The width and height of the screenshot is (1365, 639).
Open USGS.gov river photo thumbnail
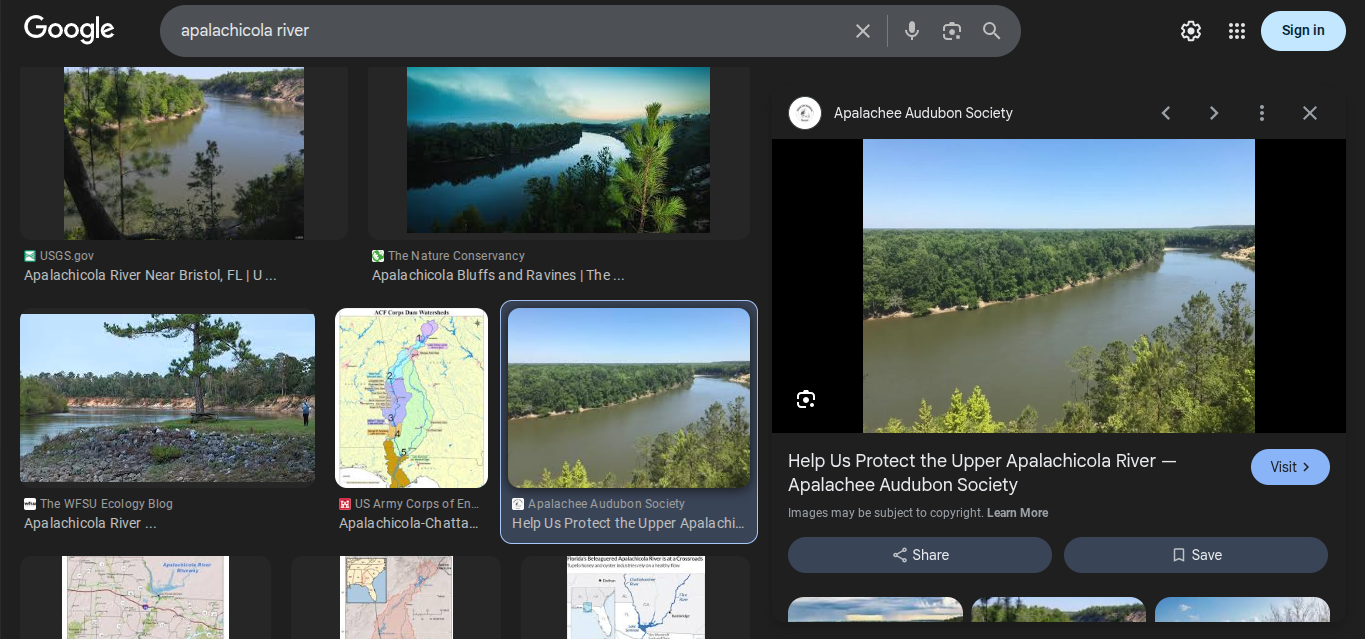(x=184, y=153)
